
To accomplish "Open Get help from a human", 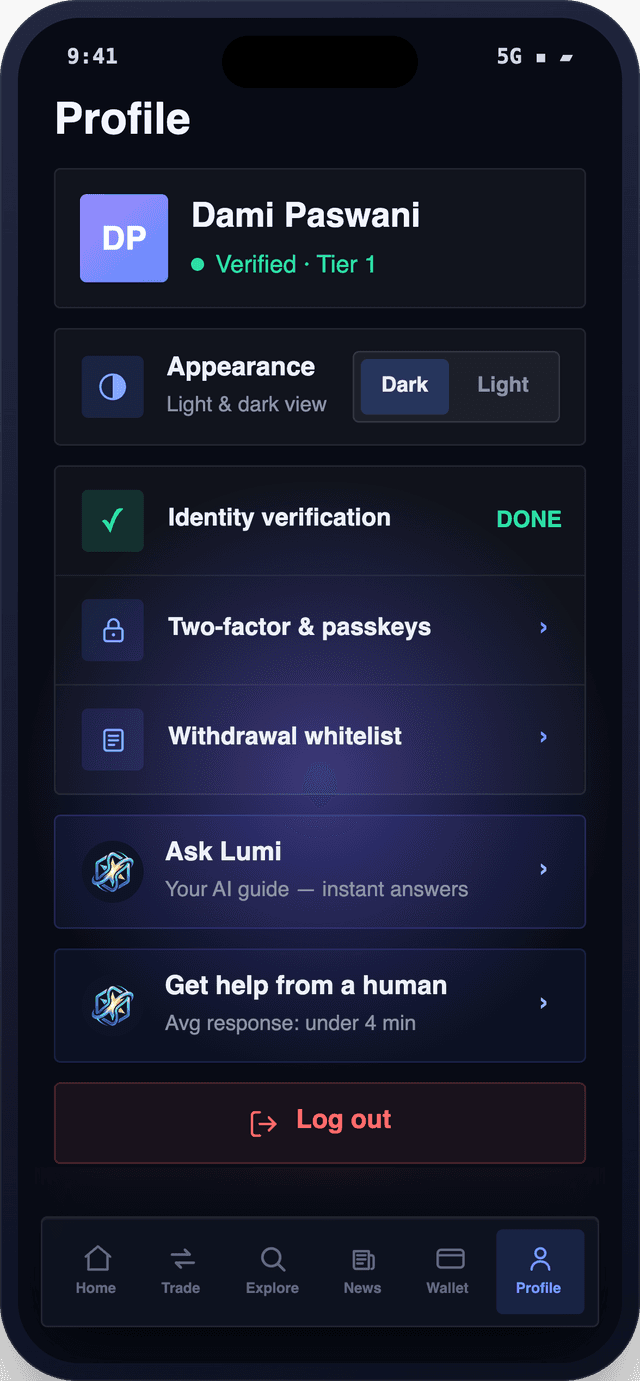I will tap(320, 1005).
